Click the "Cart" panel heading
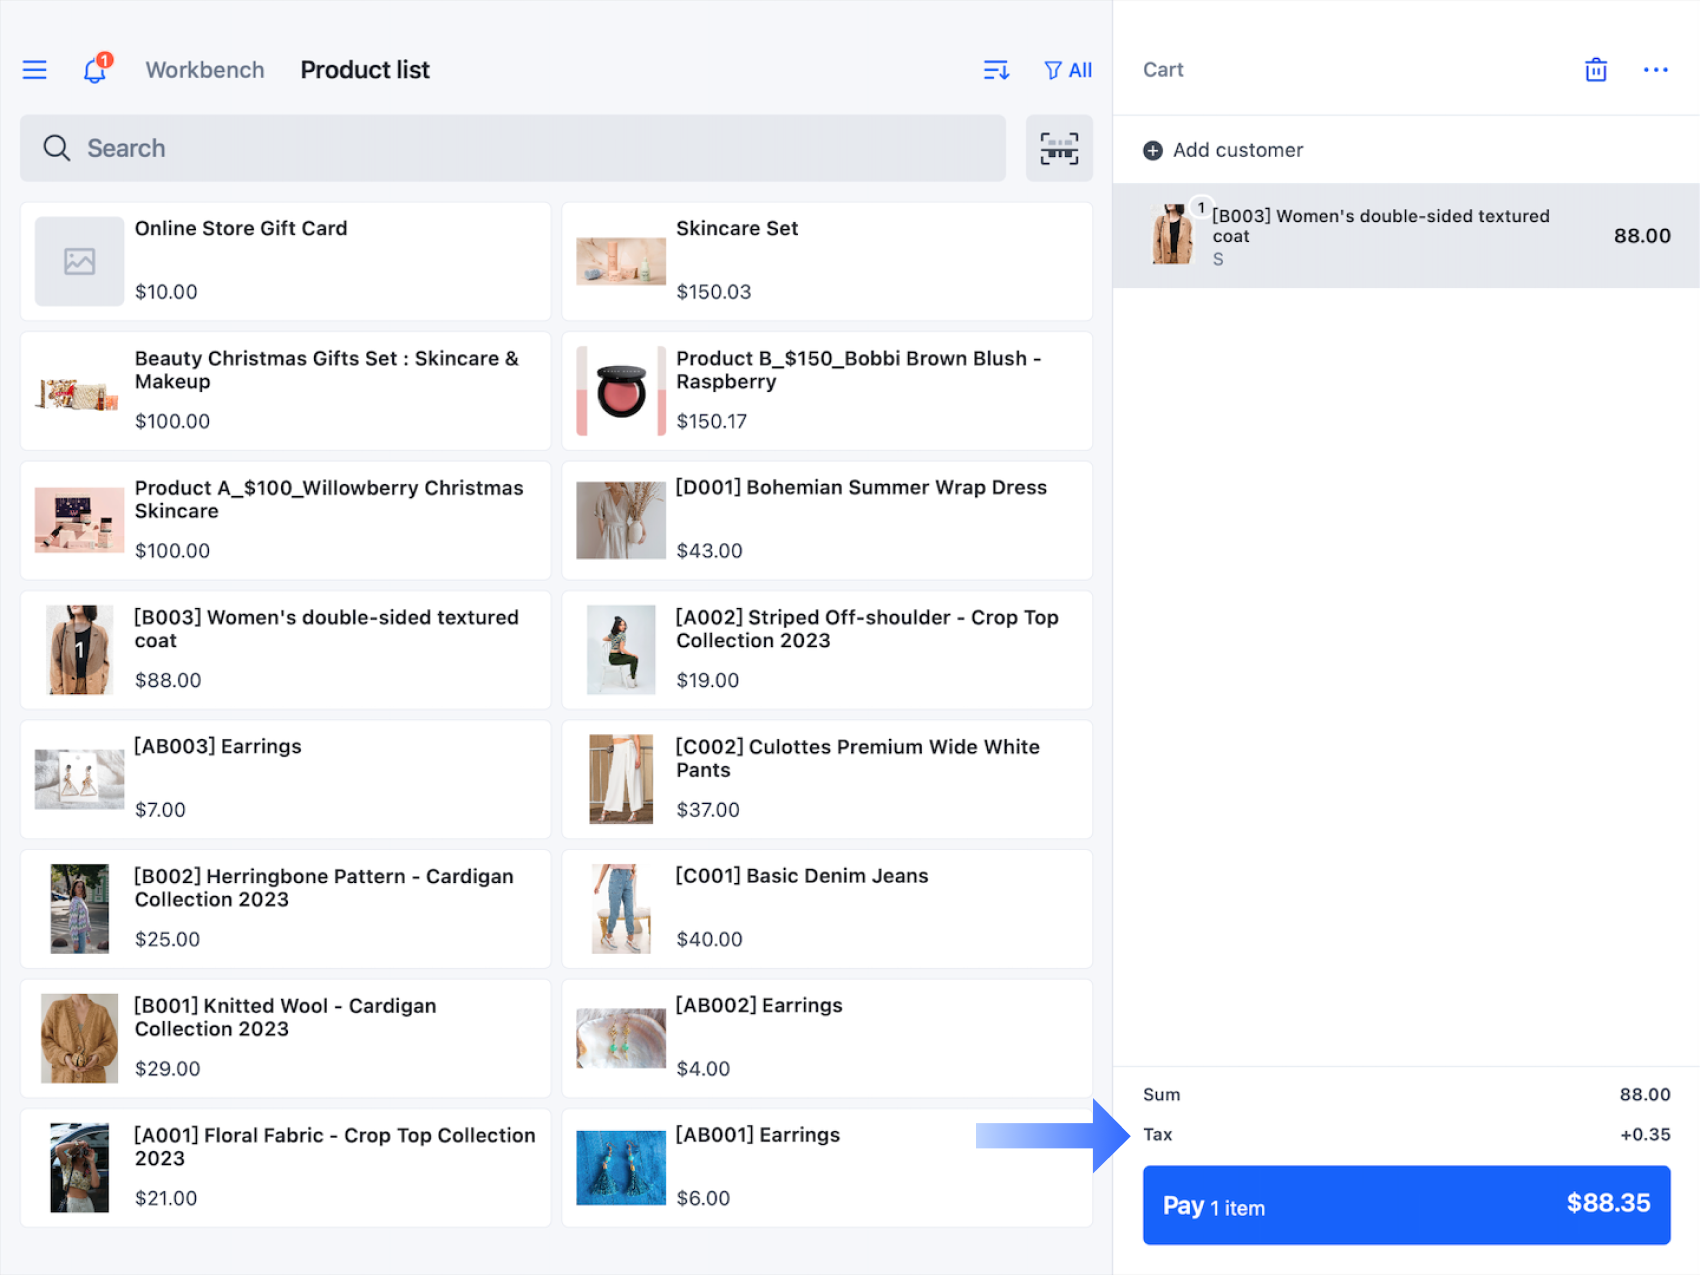The image size is (1700, 1275). click(1163, 70)
